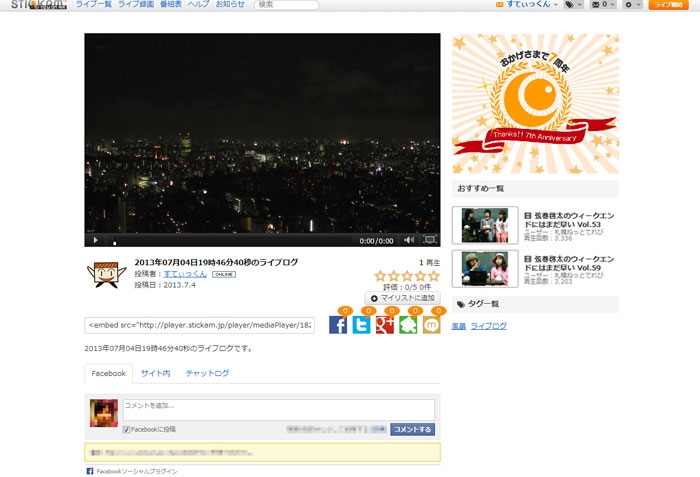Share on Facebook icon

(x=338, y=325)
